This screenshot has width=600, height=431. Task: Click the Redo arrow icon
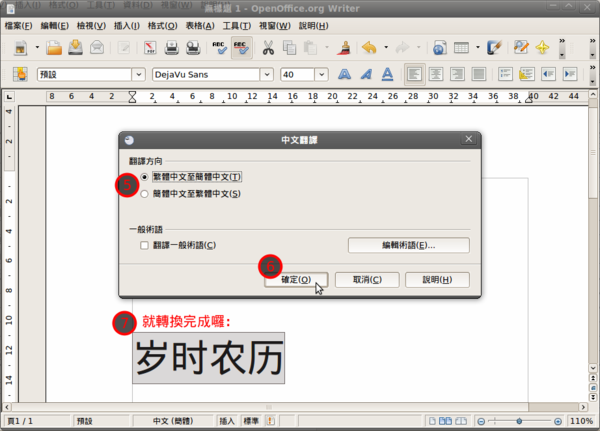click(403, 48)
